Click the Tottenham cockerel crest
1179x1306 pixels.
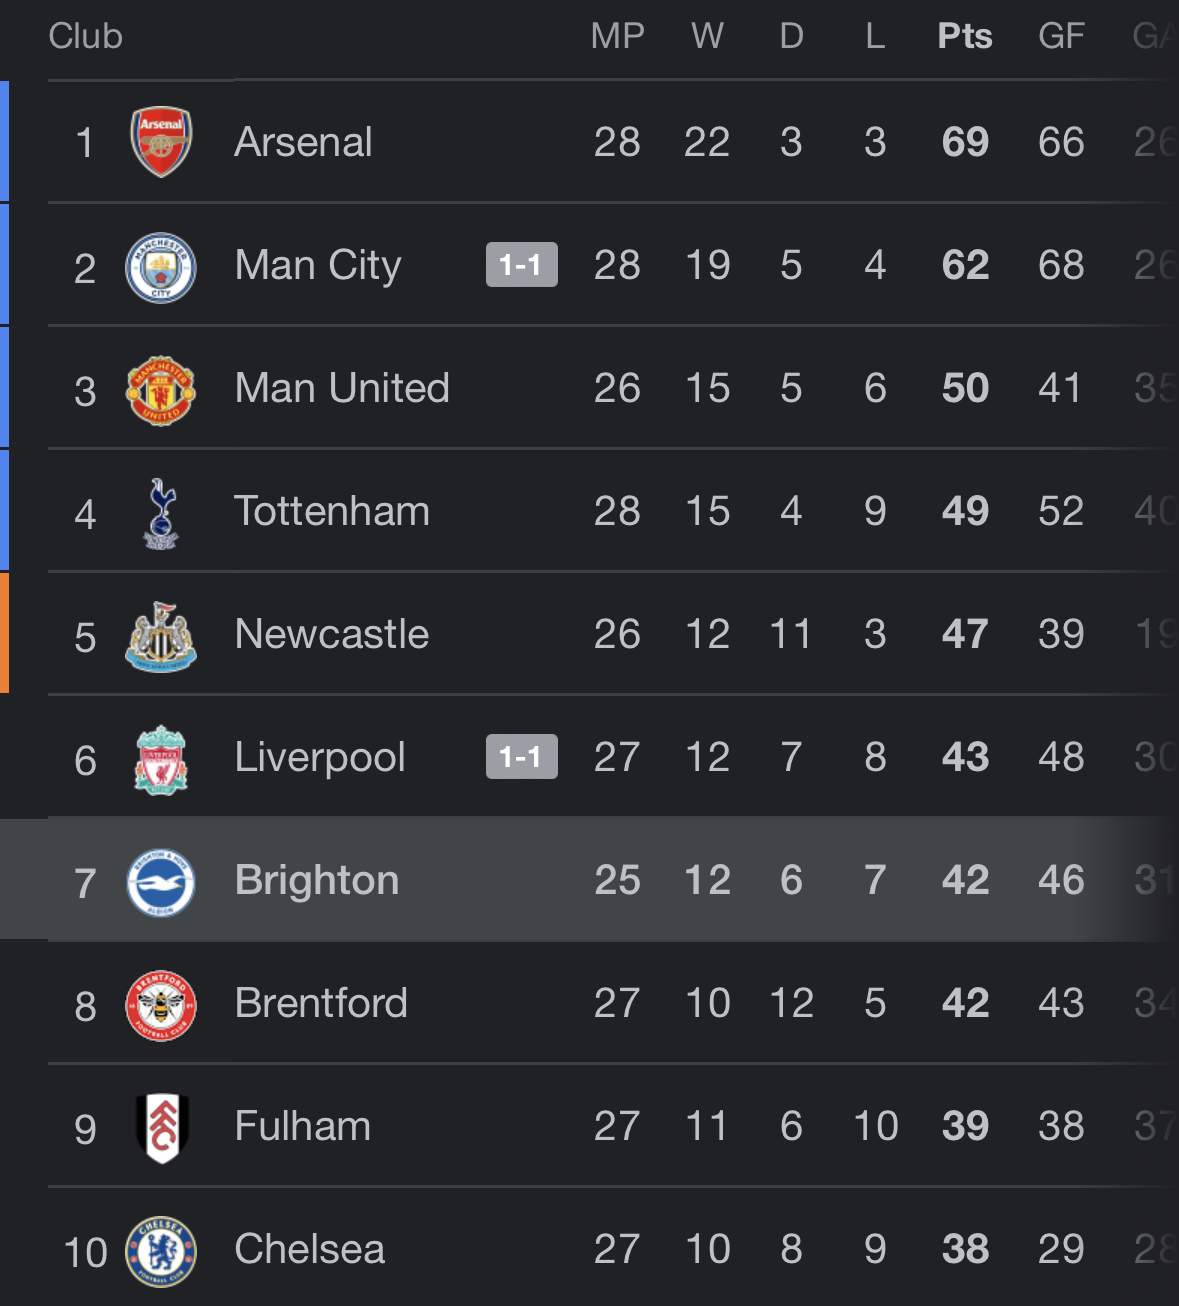(161, 513)
